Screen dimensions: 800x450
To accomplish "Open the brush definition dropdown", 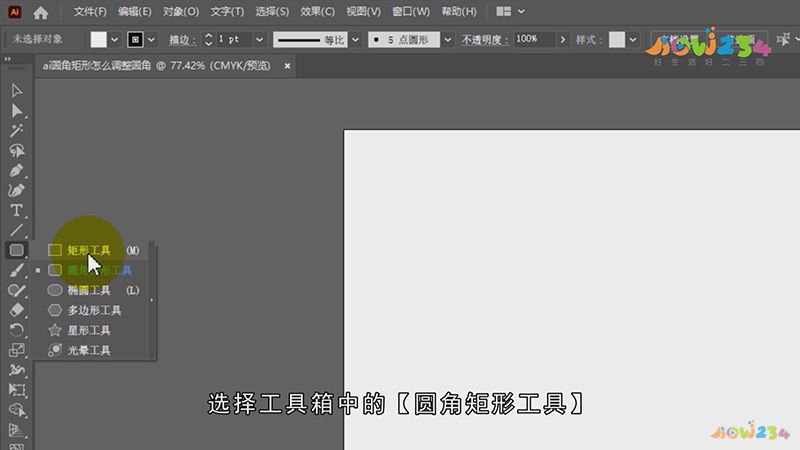I will 447,39.
